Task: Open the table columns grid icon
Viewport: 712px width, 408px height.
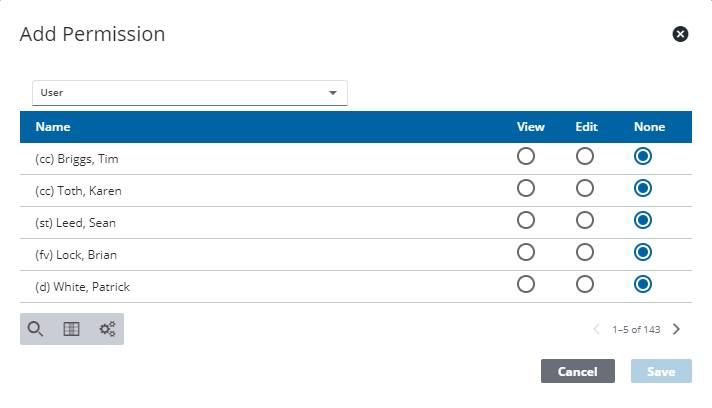Action: click(x=71, y=329)
